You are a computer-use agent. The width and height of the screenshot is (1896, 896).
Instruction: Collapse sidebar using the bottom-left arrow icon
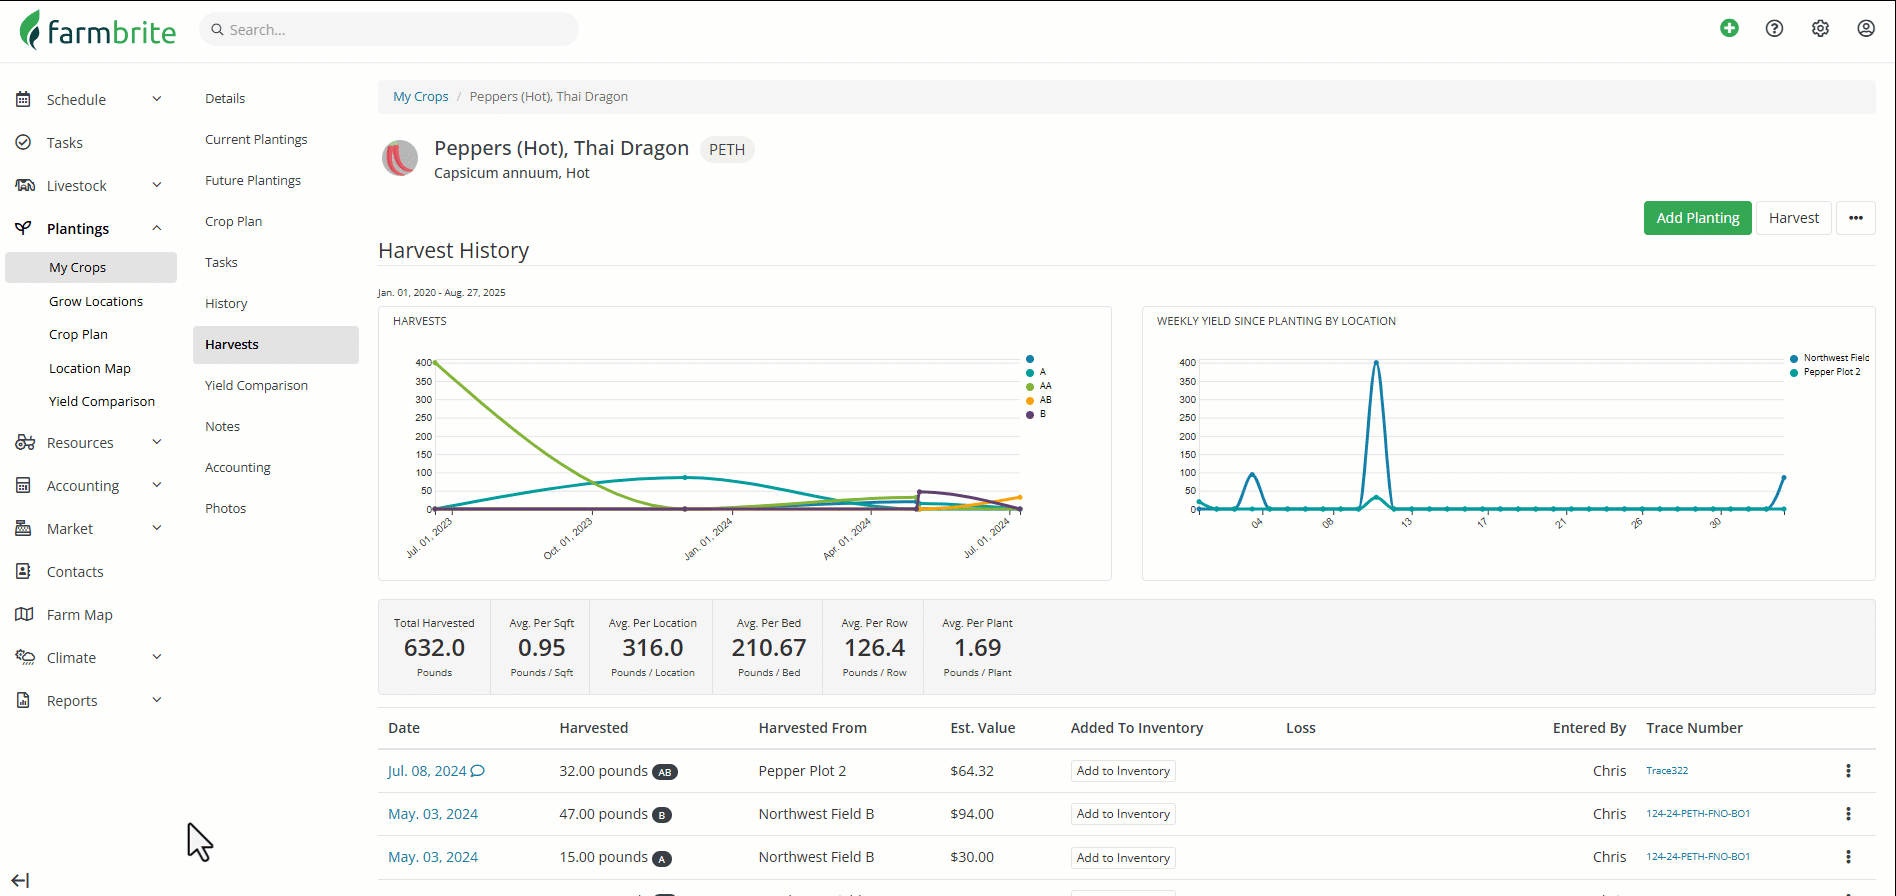[x=20, y=880]
